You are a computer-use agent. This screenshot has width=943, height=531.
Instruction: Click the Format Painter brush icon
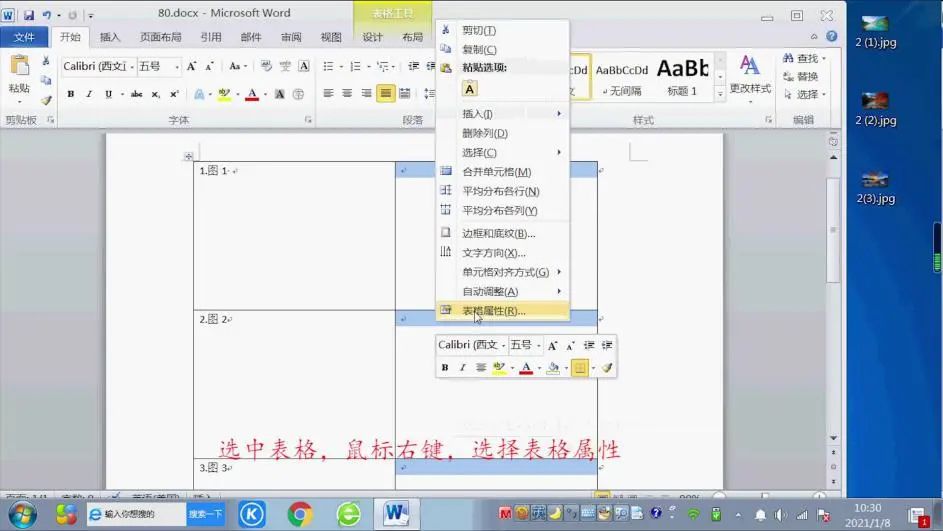(46, 100)
